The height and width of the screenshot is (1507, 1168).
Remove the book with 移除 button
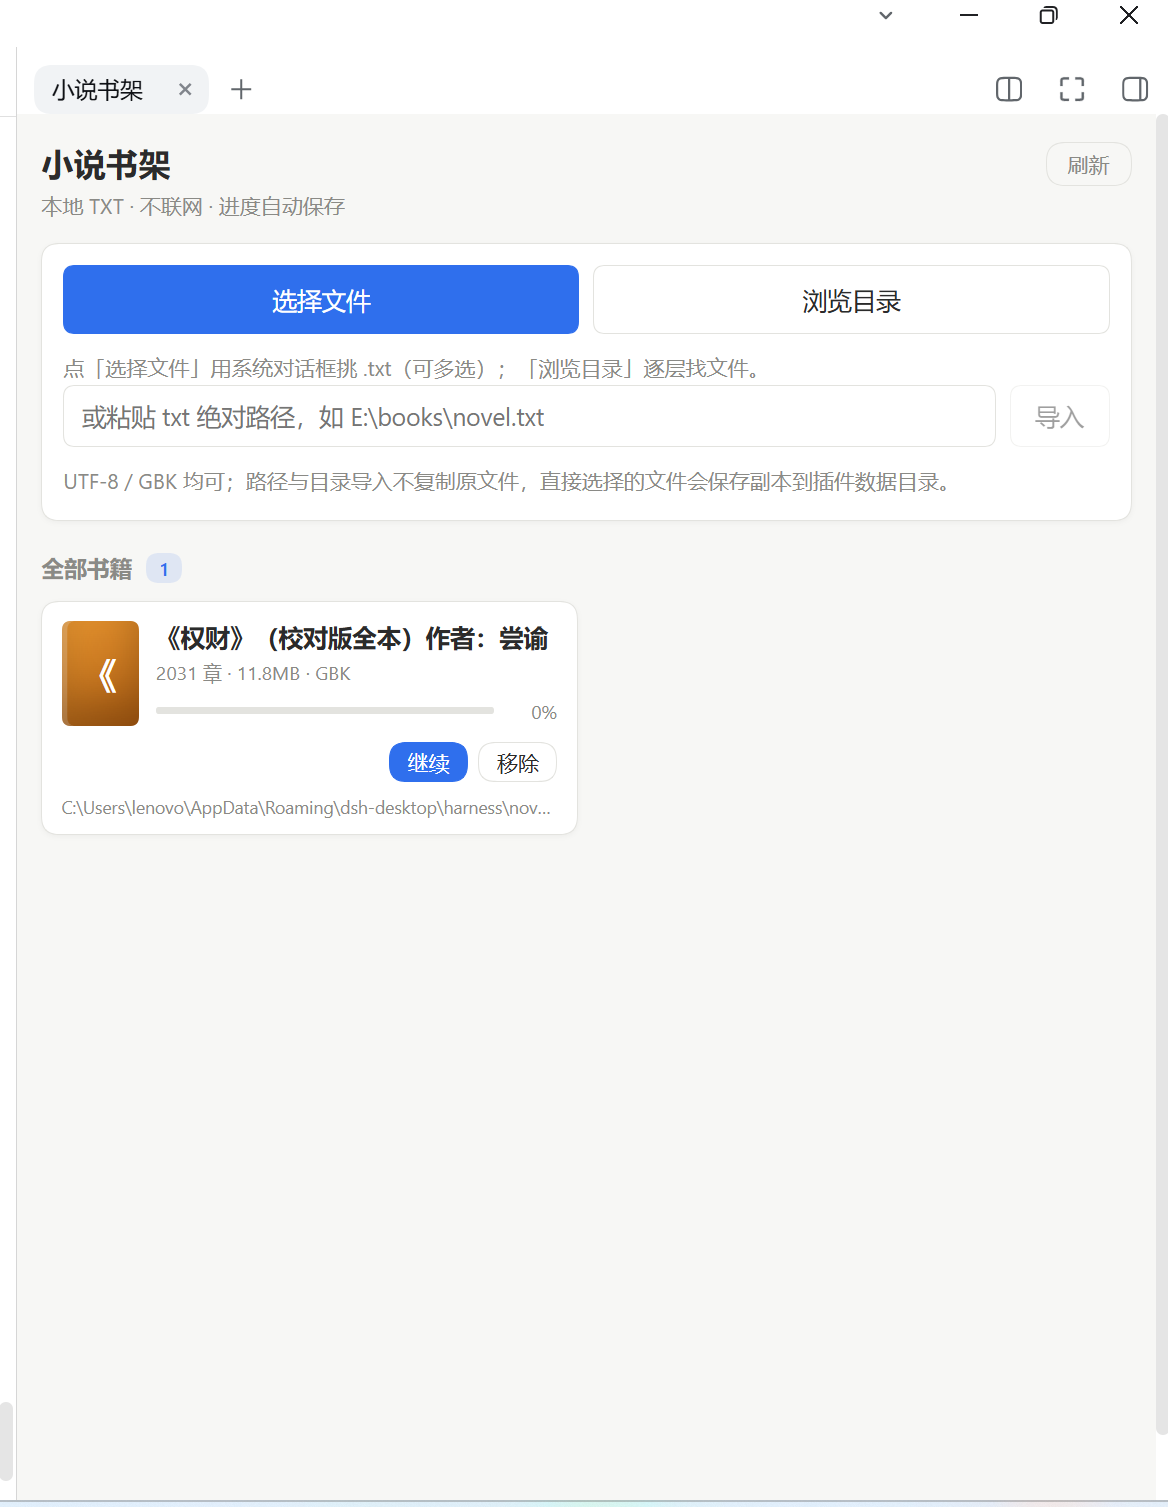tap(517, 762)
